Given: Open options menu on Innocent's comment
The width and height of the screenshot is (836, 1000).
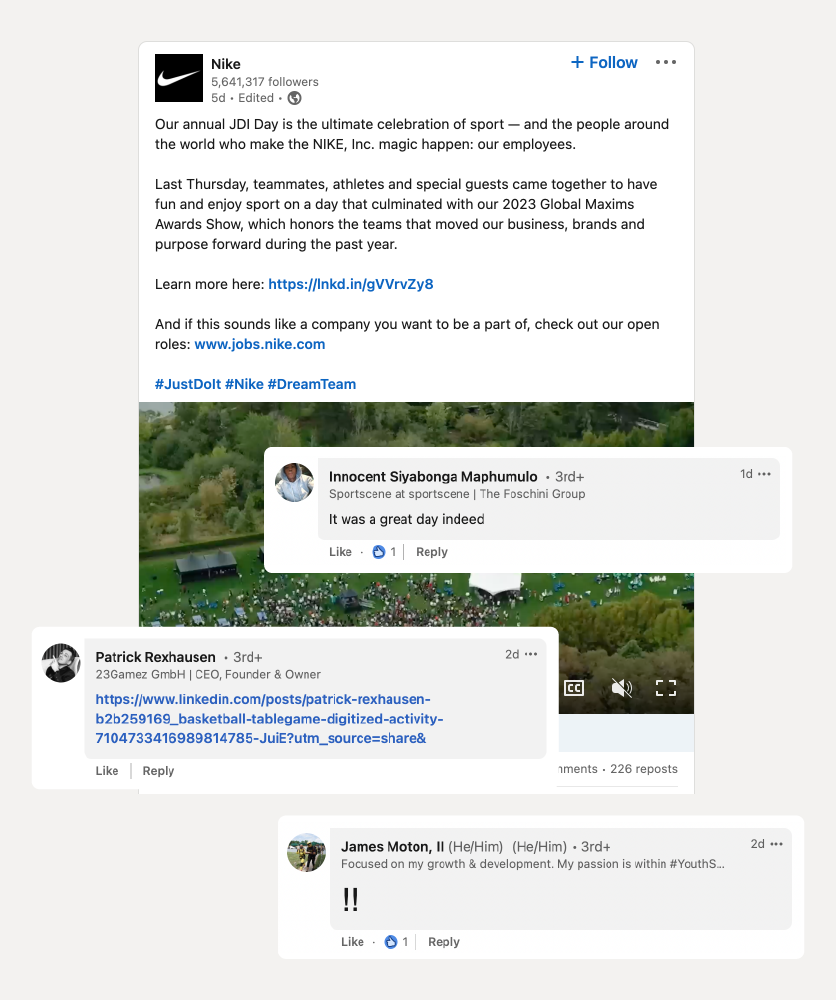Looking at the screenshot, I should click(x=765, y=474).
